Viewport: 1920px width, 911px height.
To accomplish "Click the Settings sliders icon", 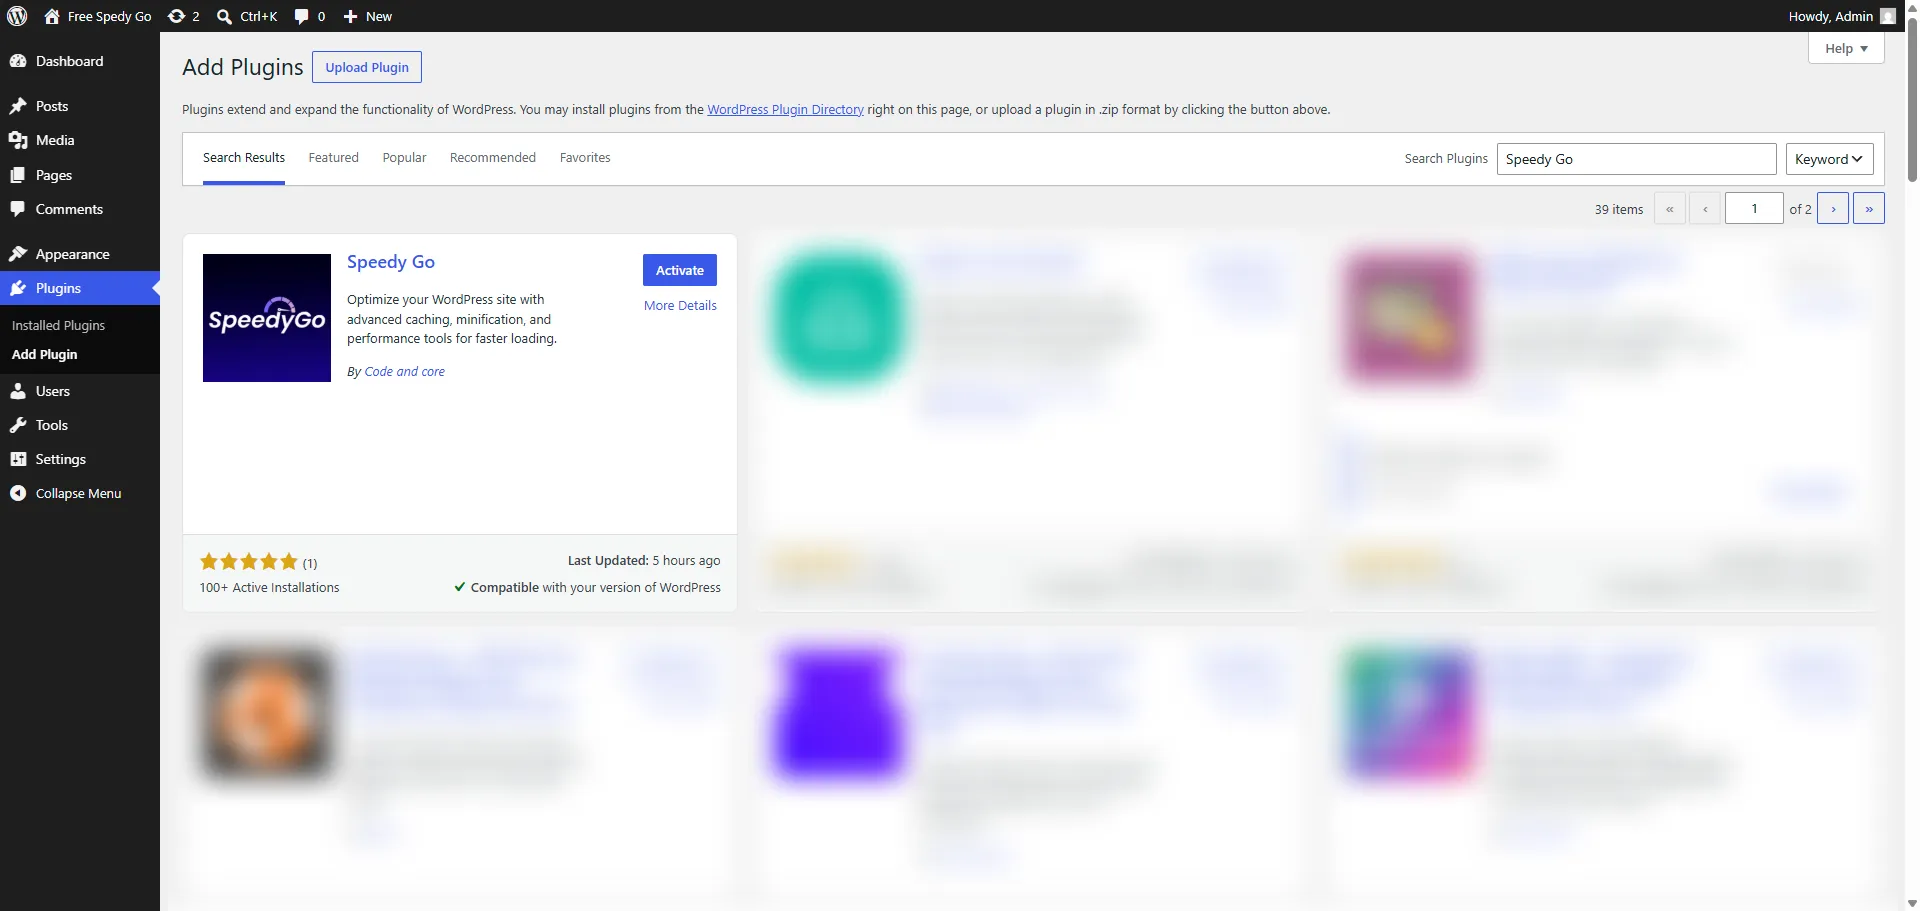I will 18,459.
